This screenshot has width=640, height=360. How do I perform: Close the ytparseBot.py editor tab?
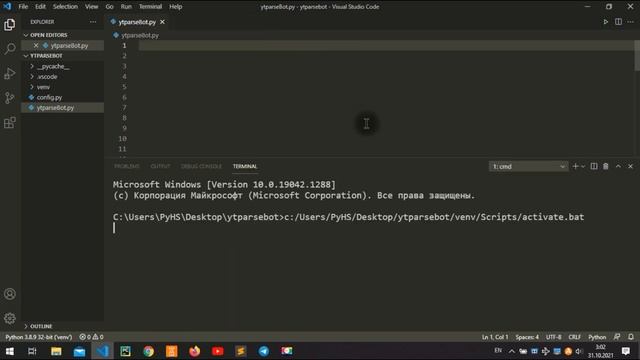(162, 22)
